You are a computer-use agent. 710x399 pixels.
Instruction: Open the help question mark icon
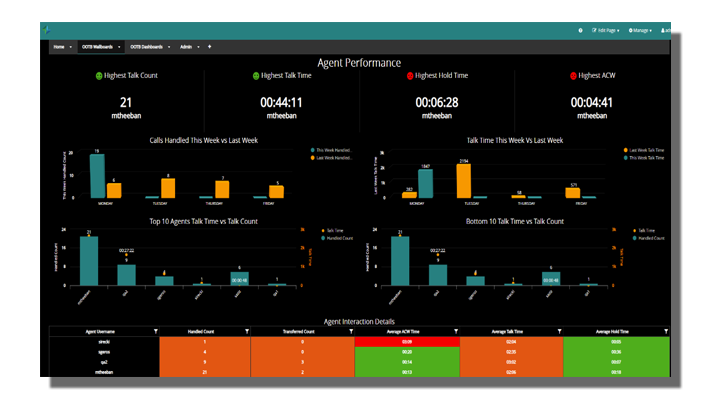click(x=580, y=30)
